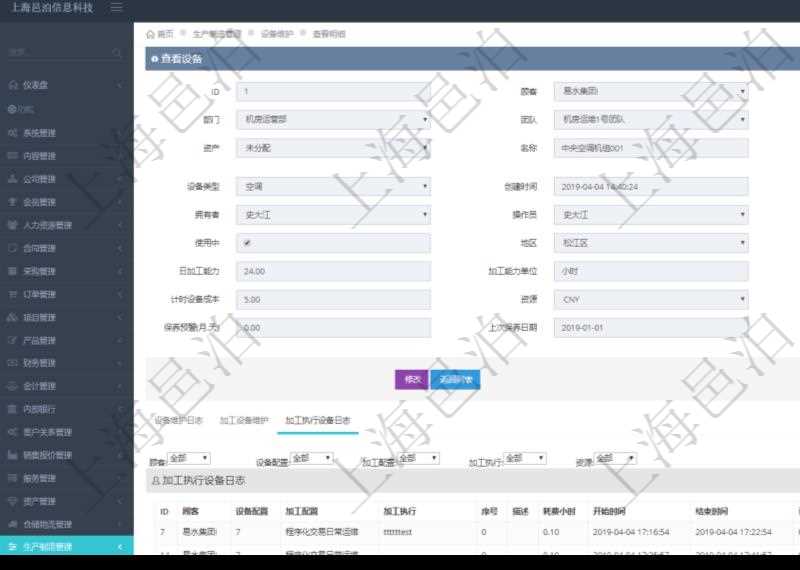Click the 产品管理 sidebar icon
Image resolution: width=800 pixels, height=570 pixels.
click(x=13, y=340)
